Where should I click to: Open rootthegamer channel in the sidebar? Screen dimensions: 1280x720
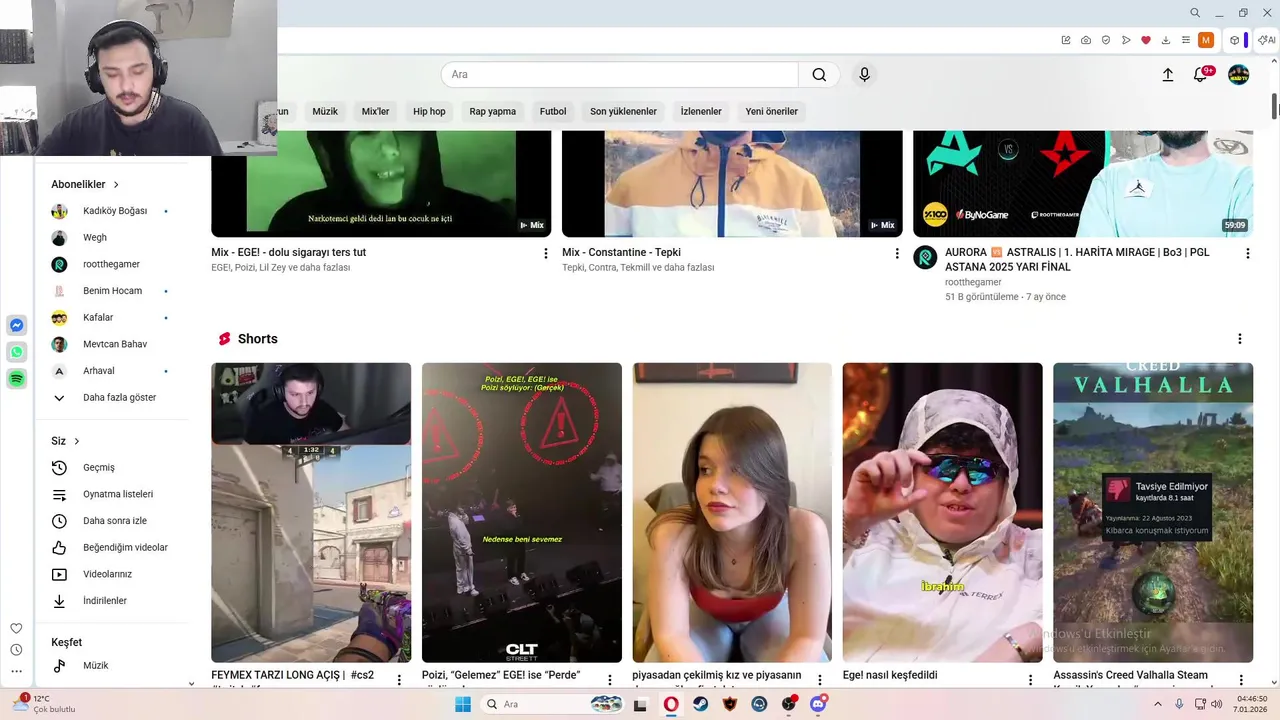tap(111, 264)
